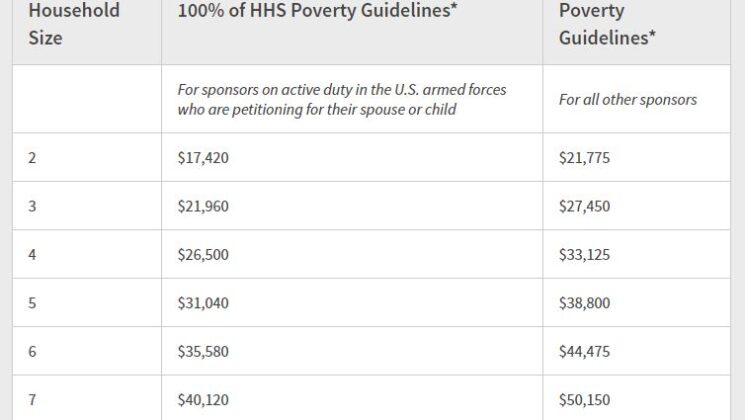Image resolution: width=745 pixels, height=420 pixels.
Task: Click the $26,500 value
Action: 203,255
